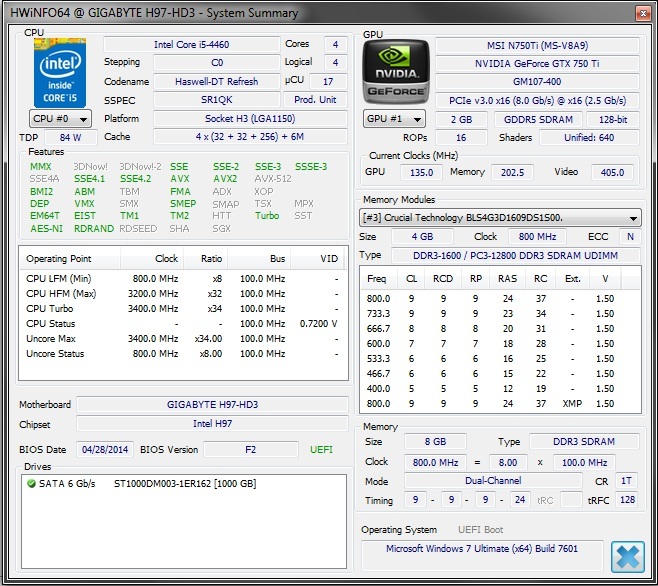658x586 pixels.
Task: Select the XMP timing row
Action: tap(500, 403)
